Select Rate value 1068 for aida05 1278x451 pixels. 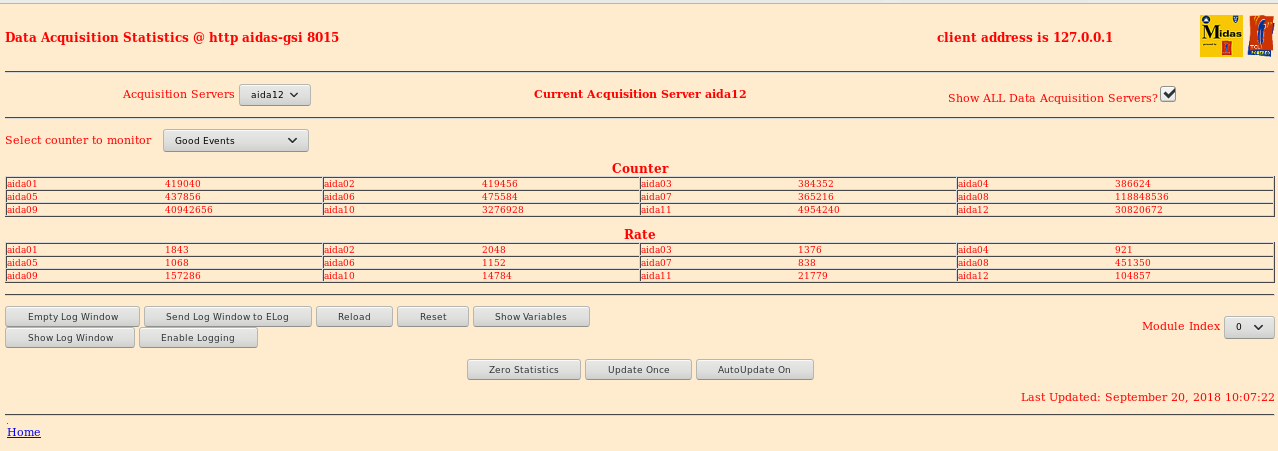[x=177, y=263]
